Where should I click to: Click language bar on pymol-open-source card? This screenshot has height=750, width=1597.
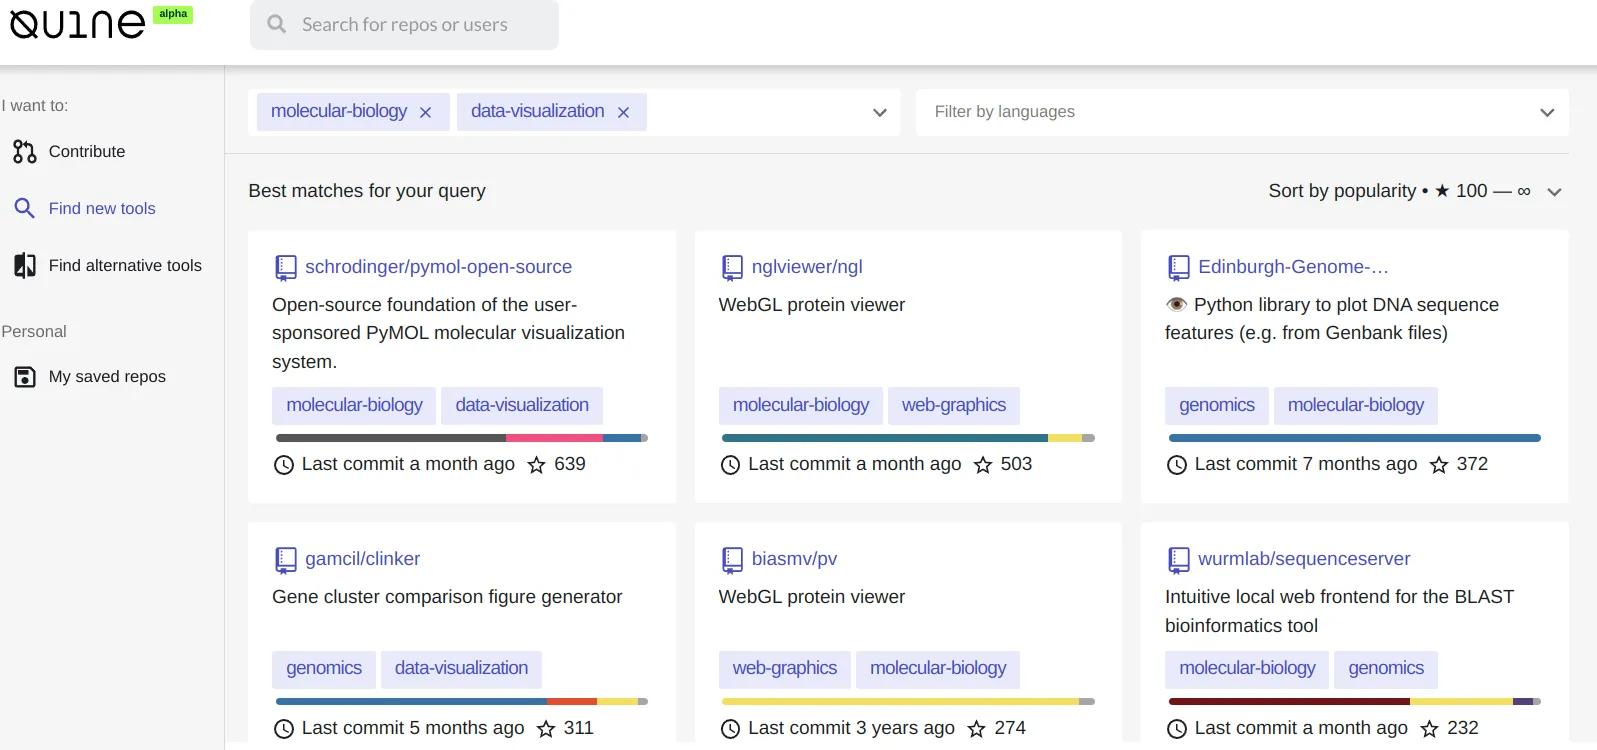point(462,438)
